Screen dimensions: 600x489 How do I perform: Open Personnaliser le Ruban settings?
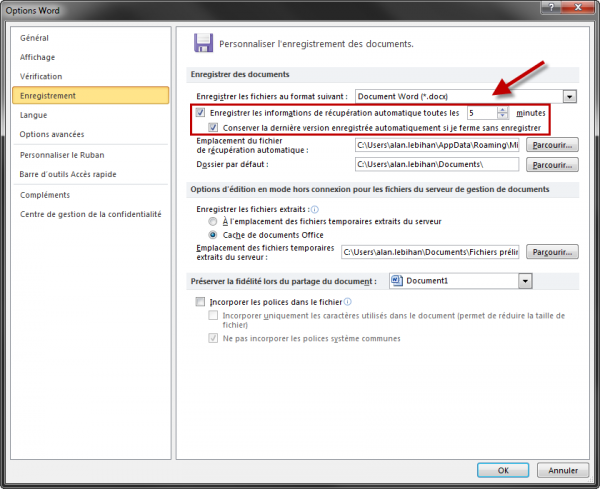tap(62, 155)
